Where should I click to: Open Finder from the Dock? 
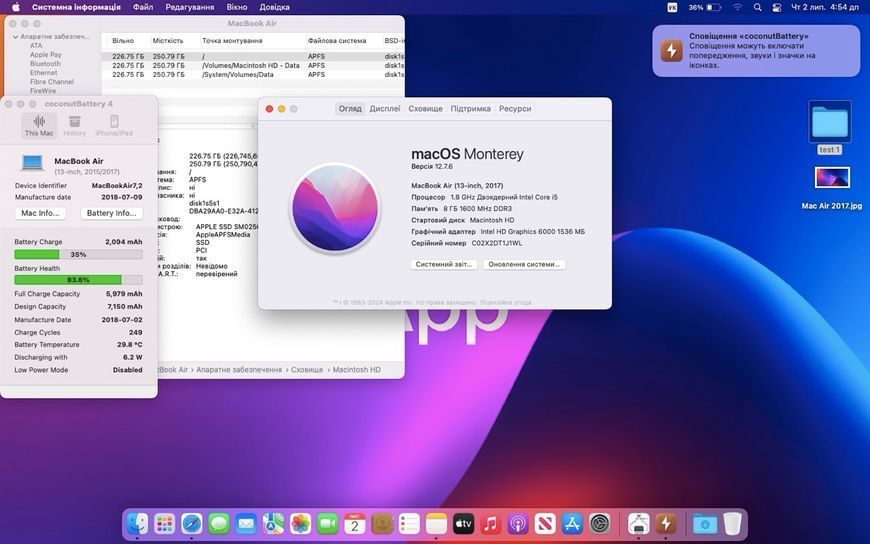[x=138, y=523]
